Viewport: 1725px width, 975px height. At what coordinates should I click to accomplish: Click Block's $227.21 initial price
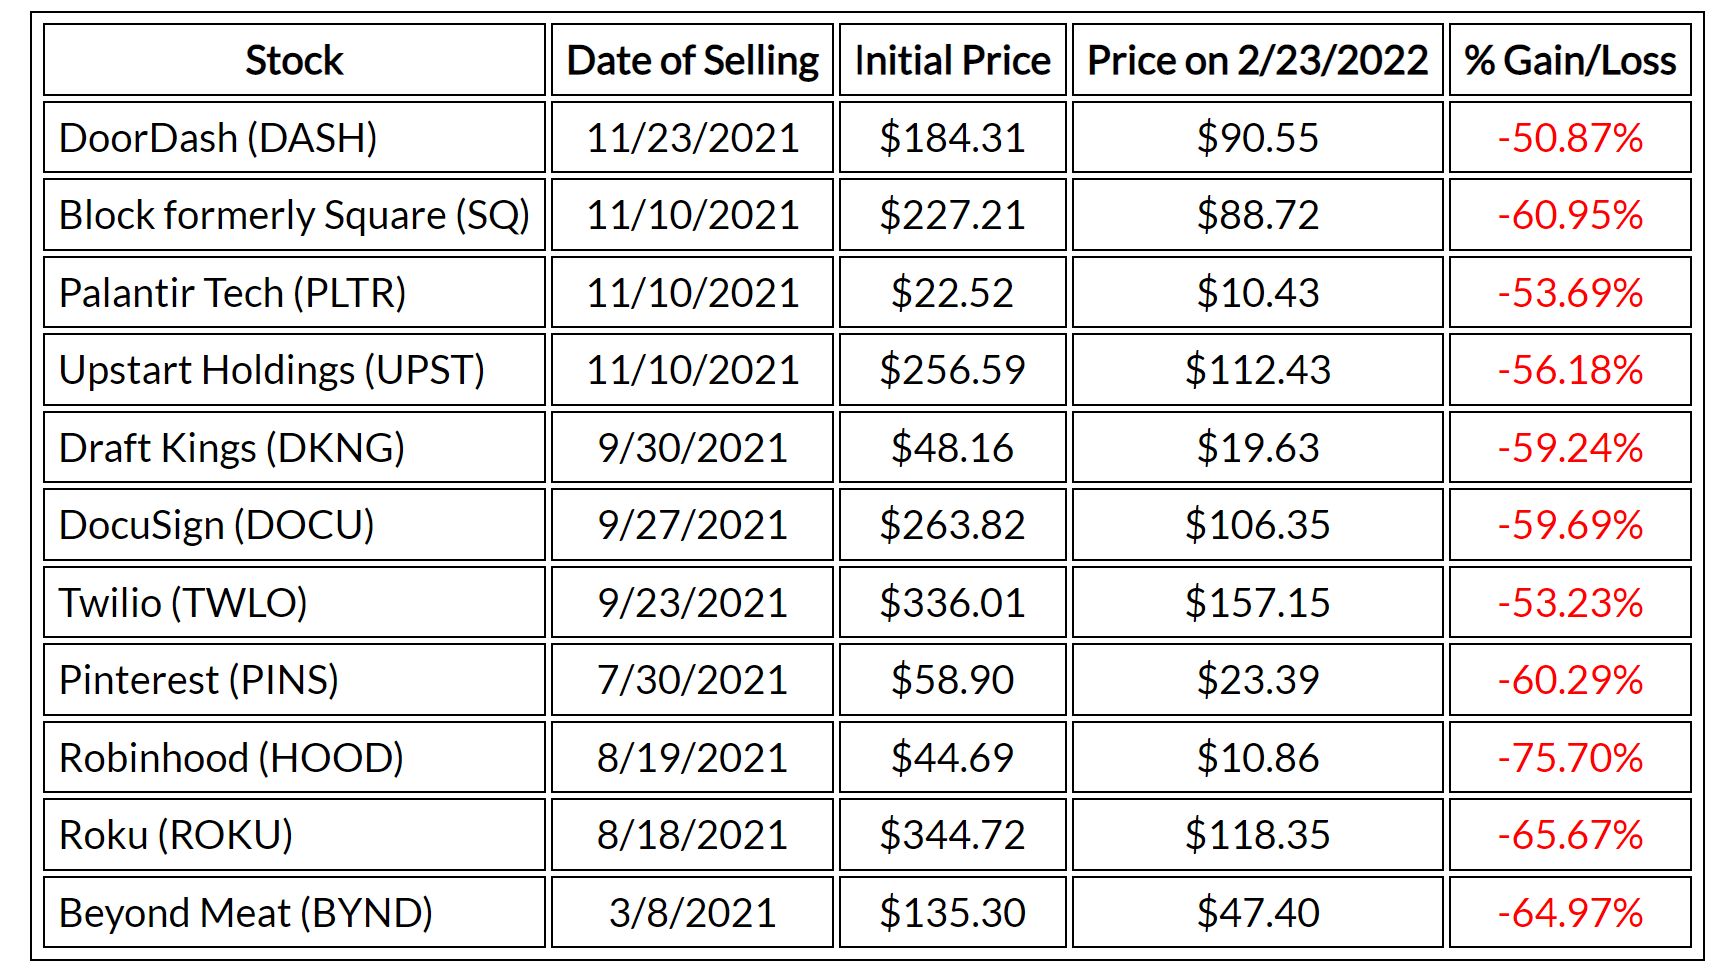click(952, 215)
